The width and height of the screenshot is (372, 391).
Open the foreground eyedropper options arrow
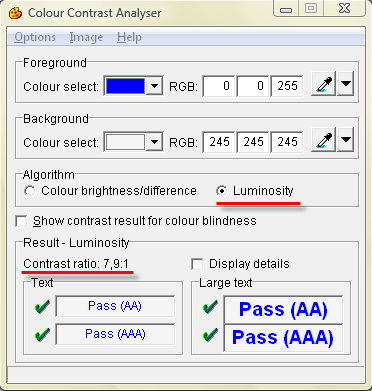coord(346,85)
